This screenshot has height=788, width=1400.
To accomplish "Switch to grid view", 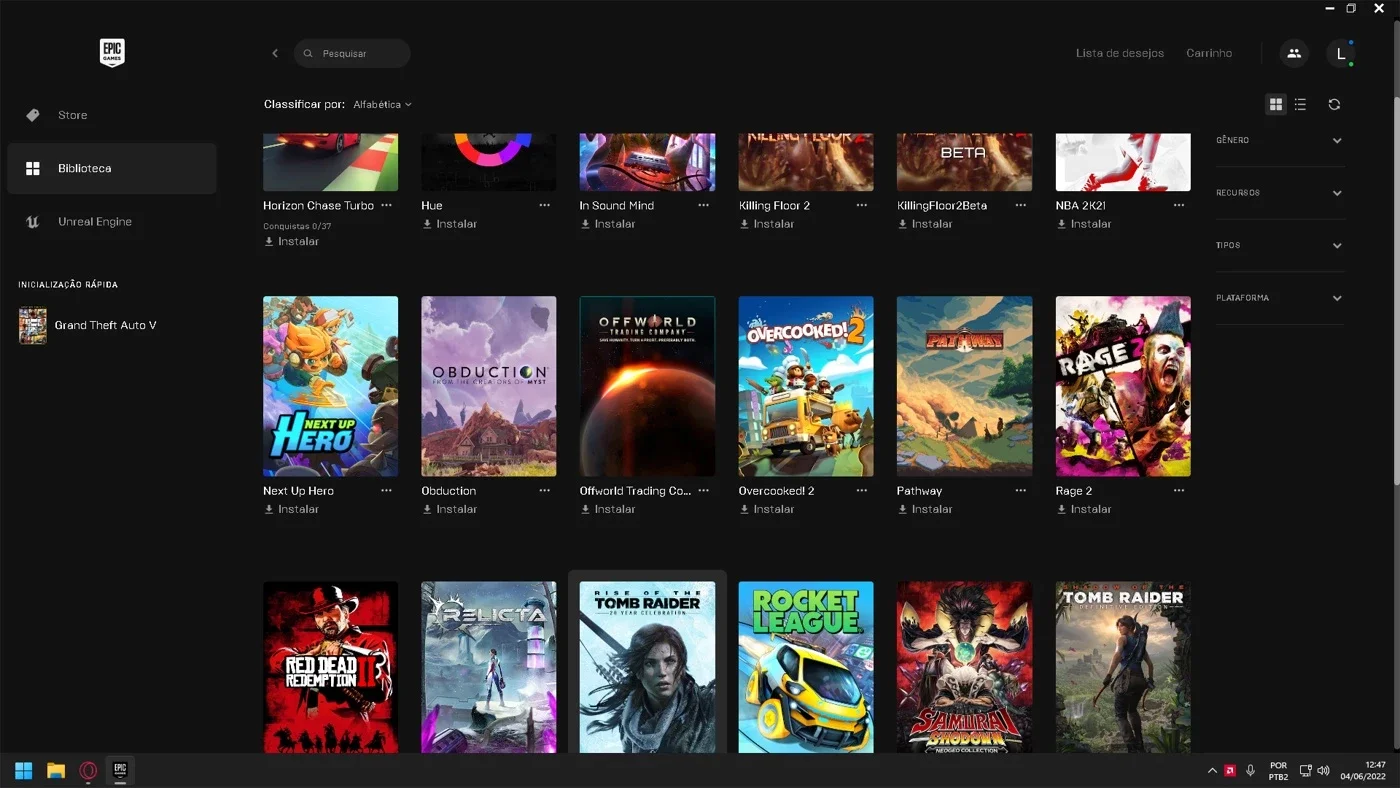I will click(1276, 104).
